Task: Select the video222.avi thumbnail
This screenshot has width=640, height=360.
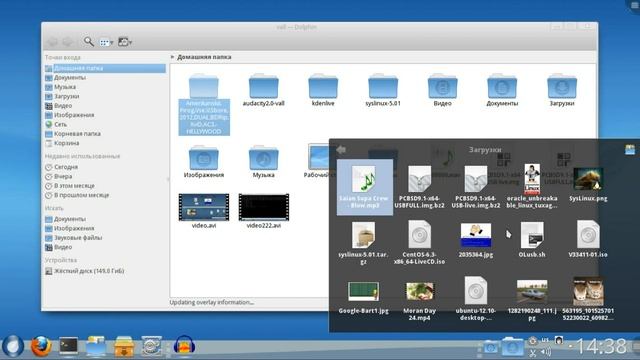Action: coord(264,211)
